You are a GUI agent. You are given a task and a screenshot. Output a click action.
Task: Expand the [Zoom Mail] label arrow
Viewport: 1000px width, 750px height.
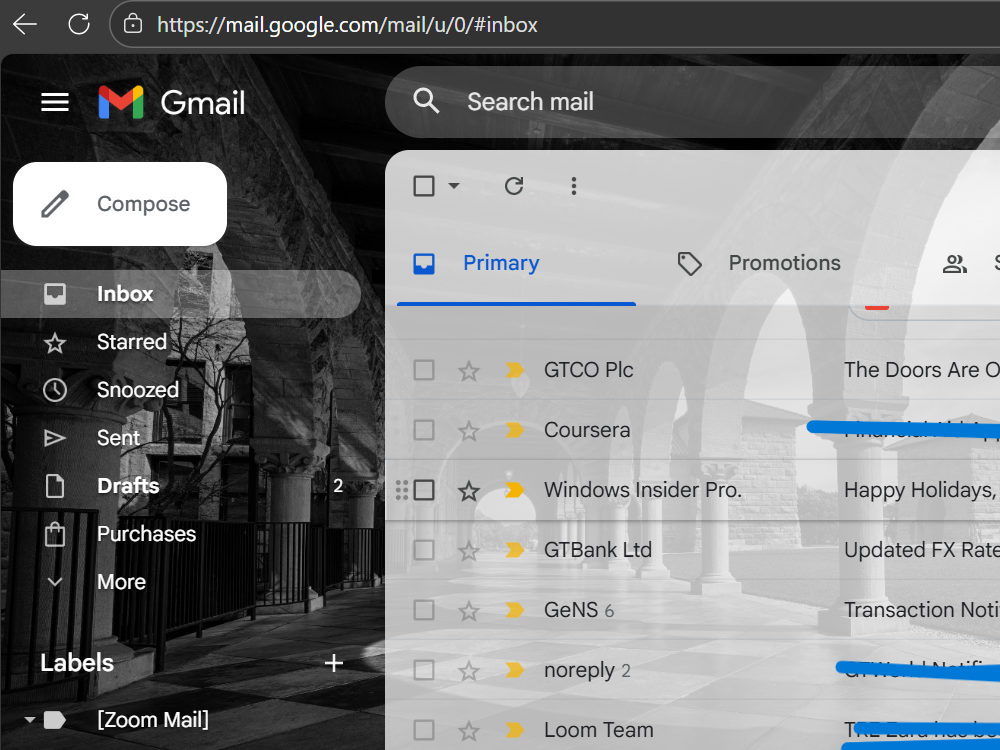click(29, 719)
